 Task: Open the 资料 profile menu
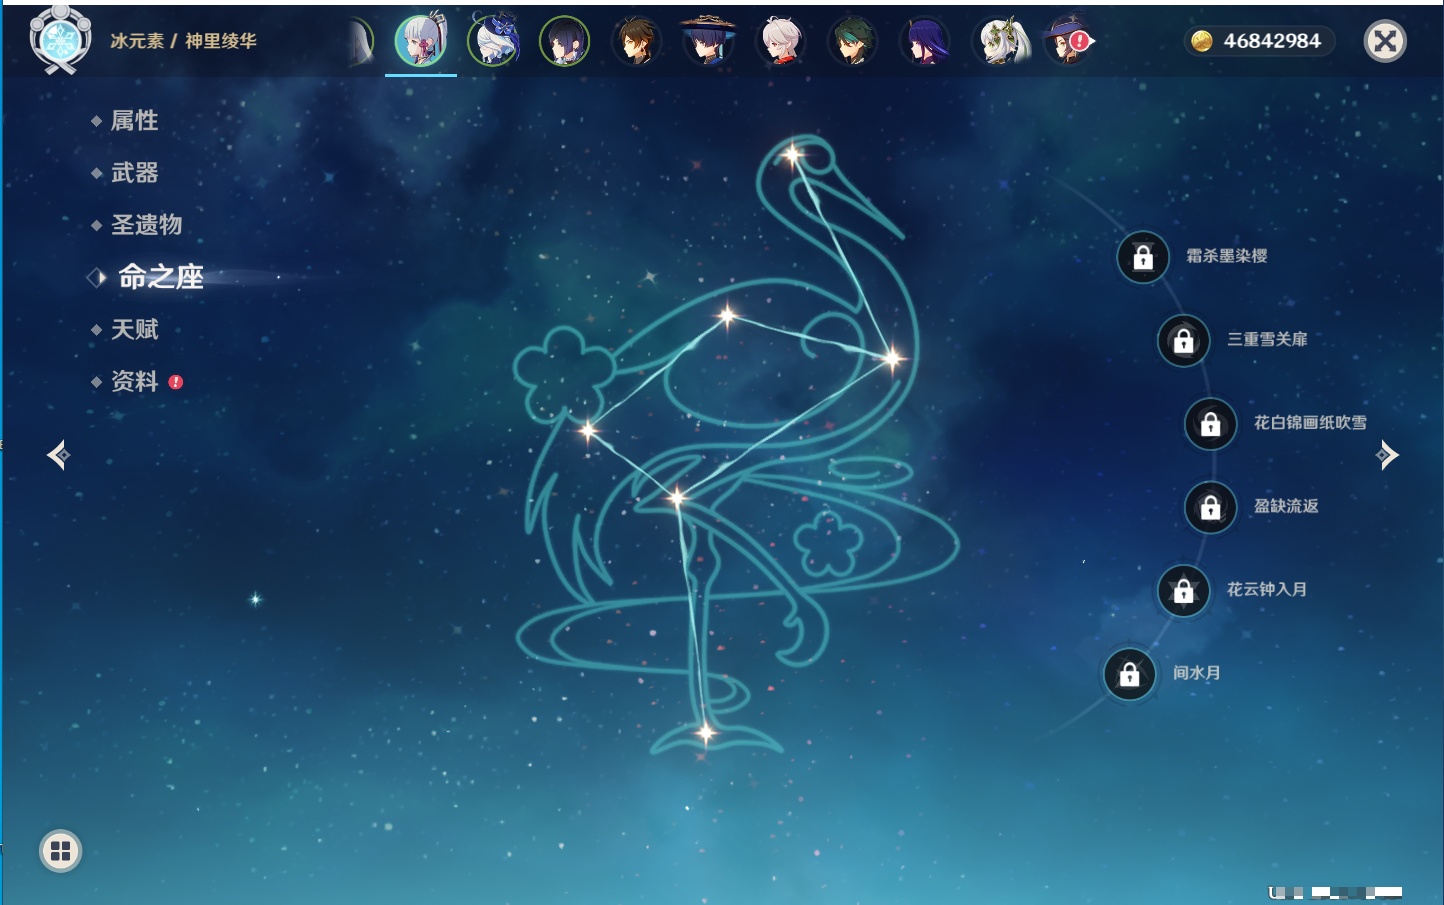136,381
